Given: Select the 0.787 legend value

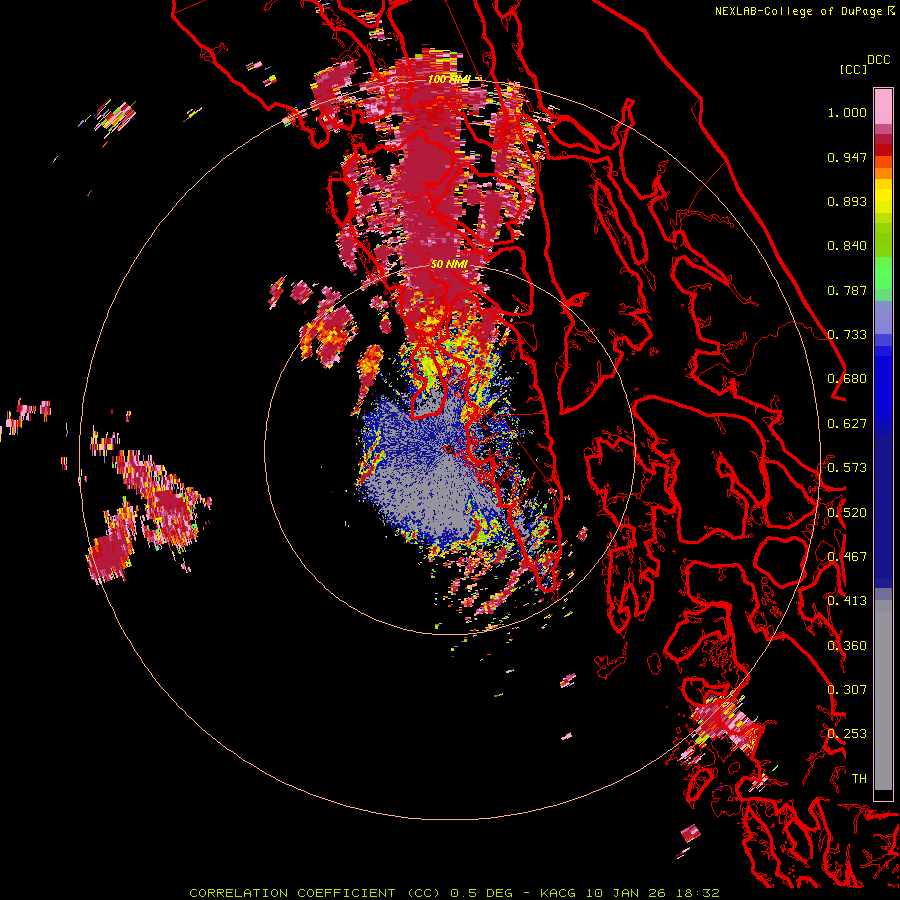Looking at the screenshot, I should point(847,290).
